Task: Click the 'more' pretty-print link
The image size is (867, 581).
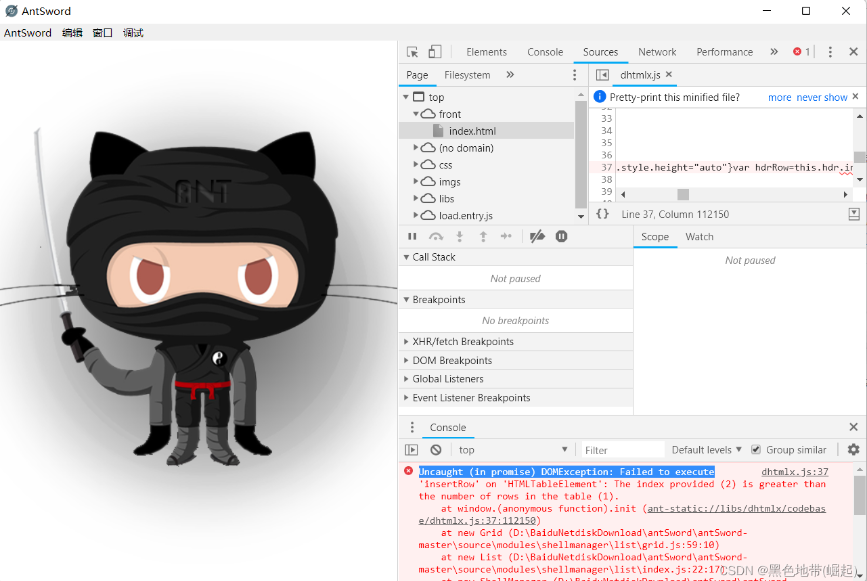Action: 779,97
